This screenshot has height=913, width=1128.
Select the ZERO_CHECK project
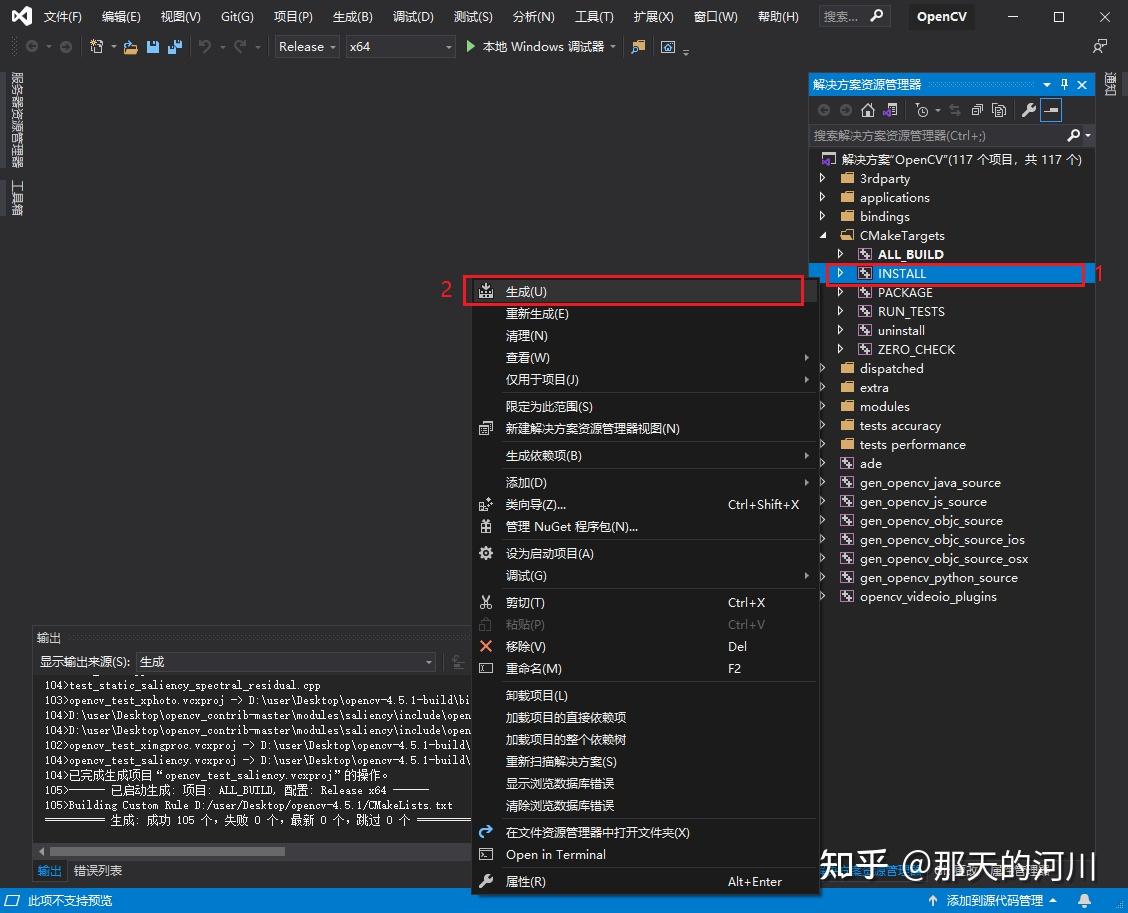[916, 349]
